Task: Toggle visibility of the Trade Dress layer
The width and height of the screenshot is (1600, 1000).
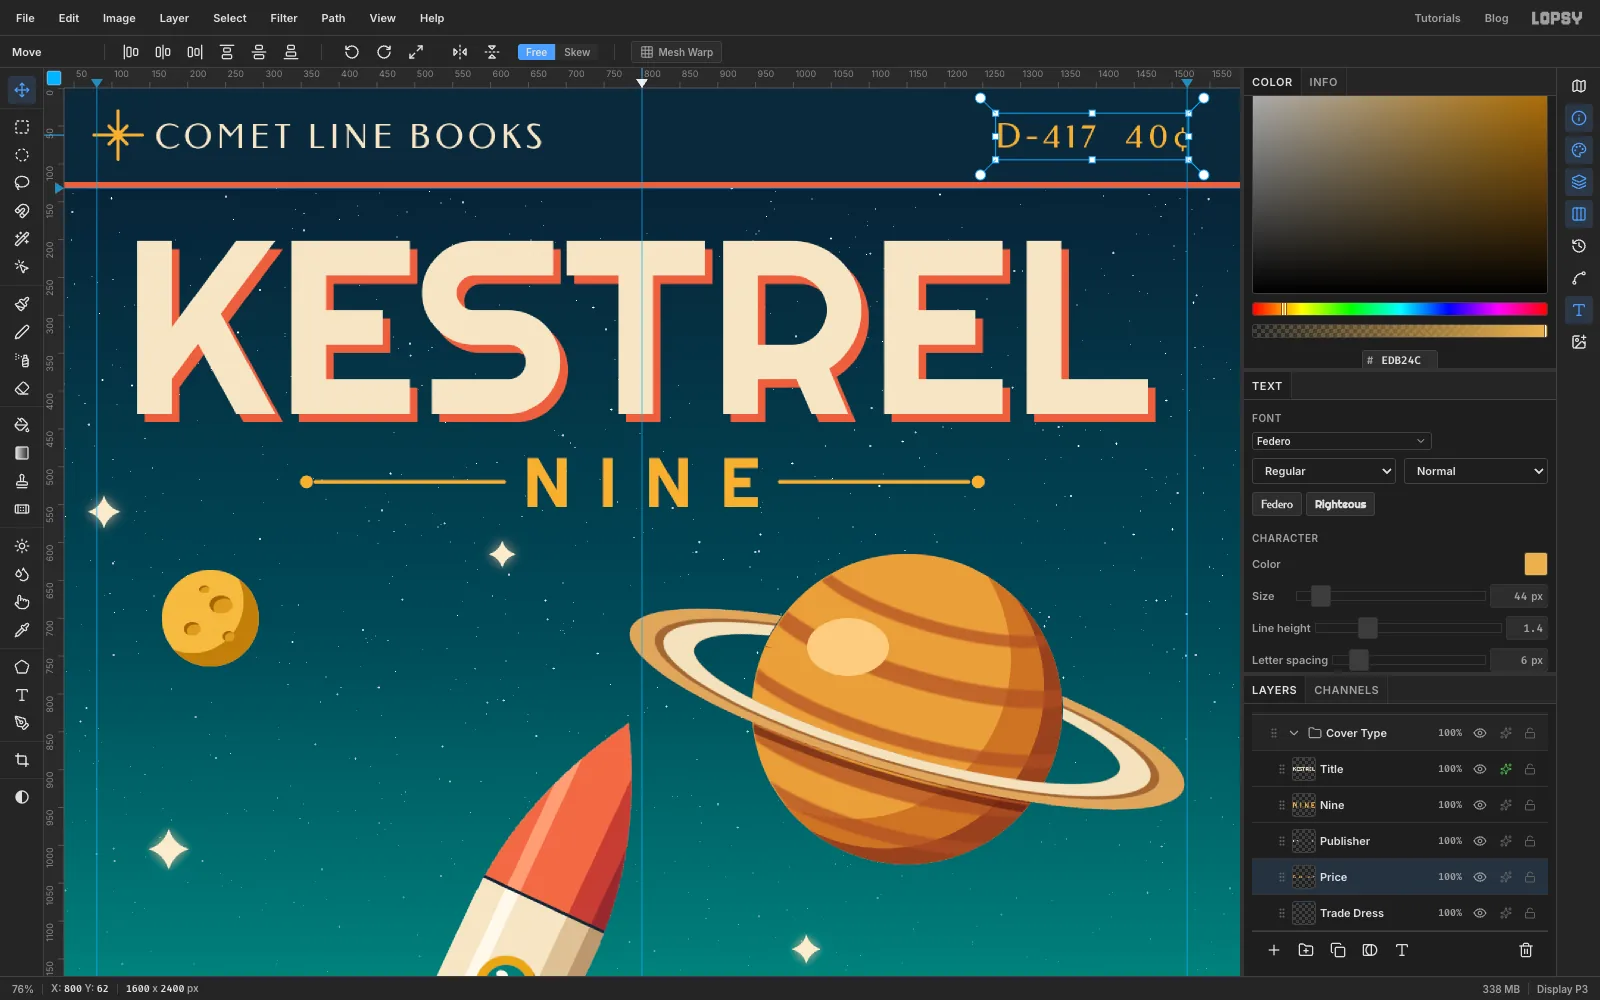Action: [1480, 913]
